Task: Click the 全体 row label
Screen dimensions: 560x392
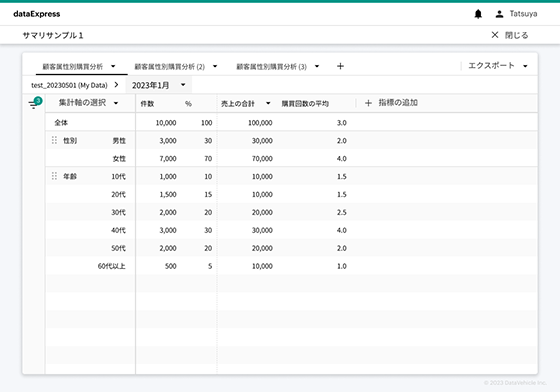Action: (61, 122)
